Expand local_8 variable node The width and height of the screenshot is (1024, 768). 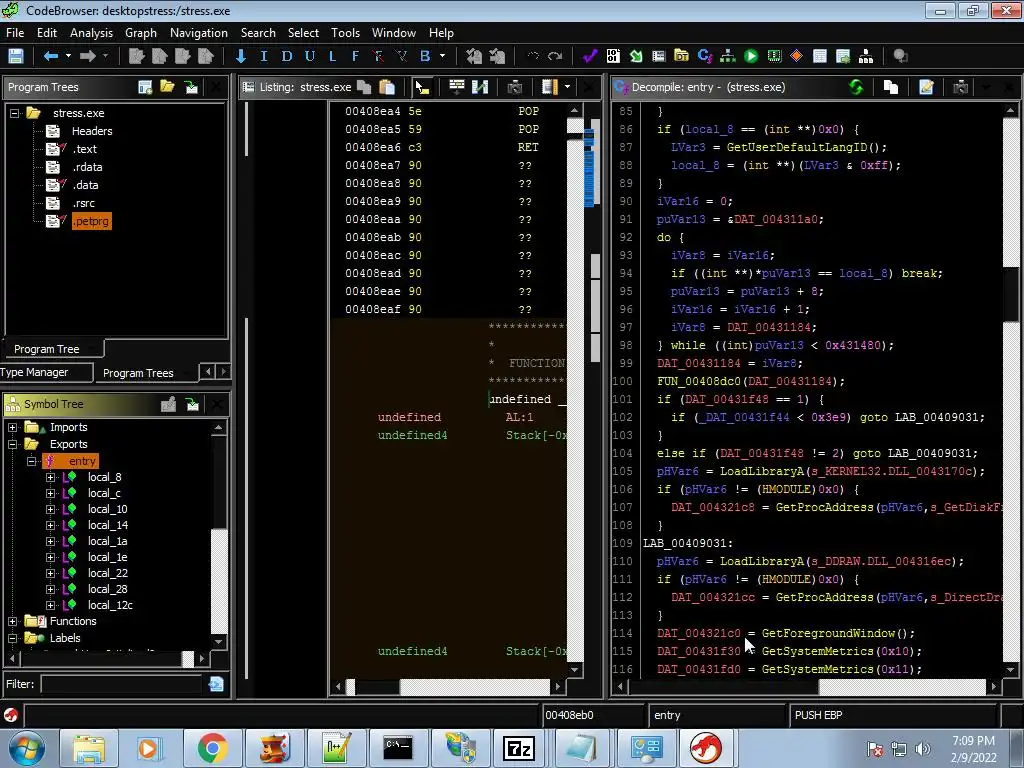pos(50,477)
